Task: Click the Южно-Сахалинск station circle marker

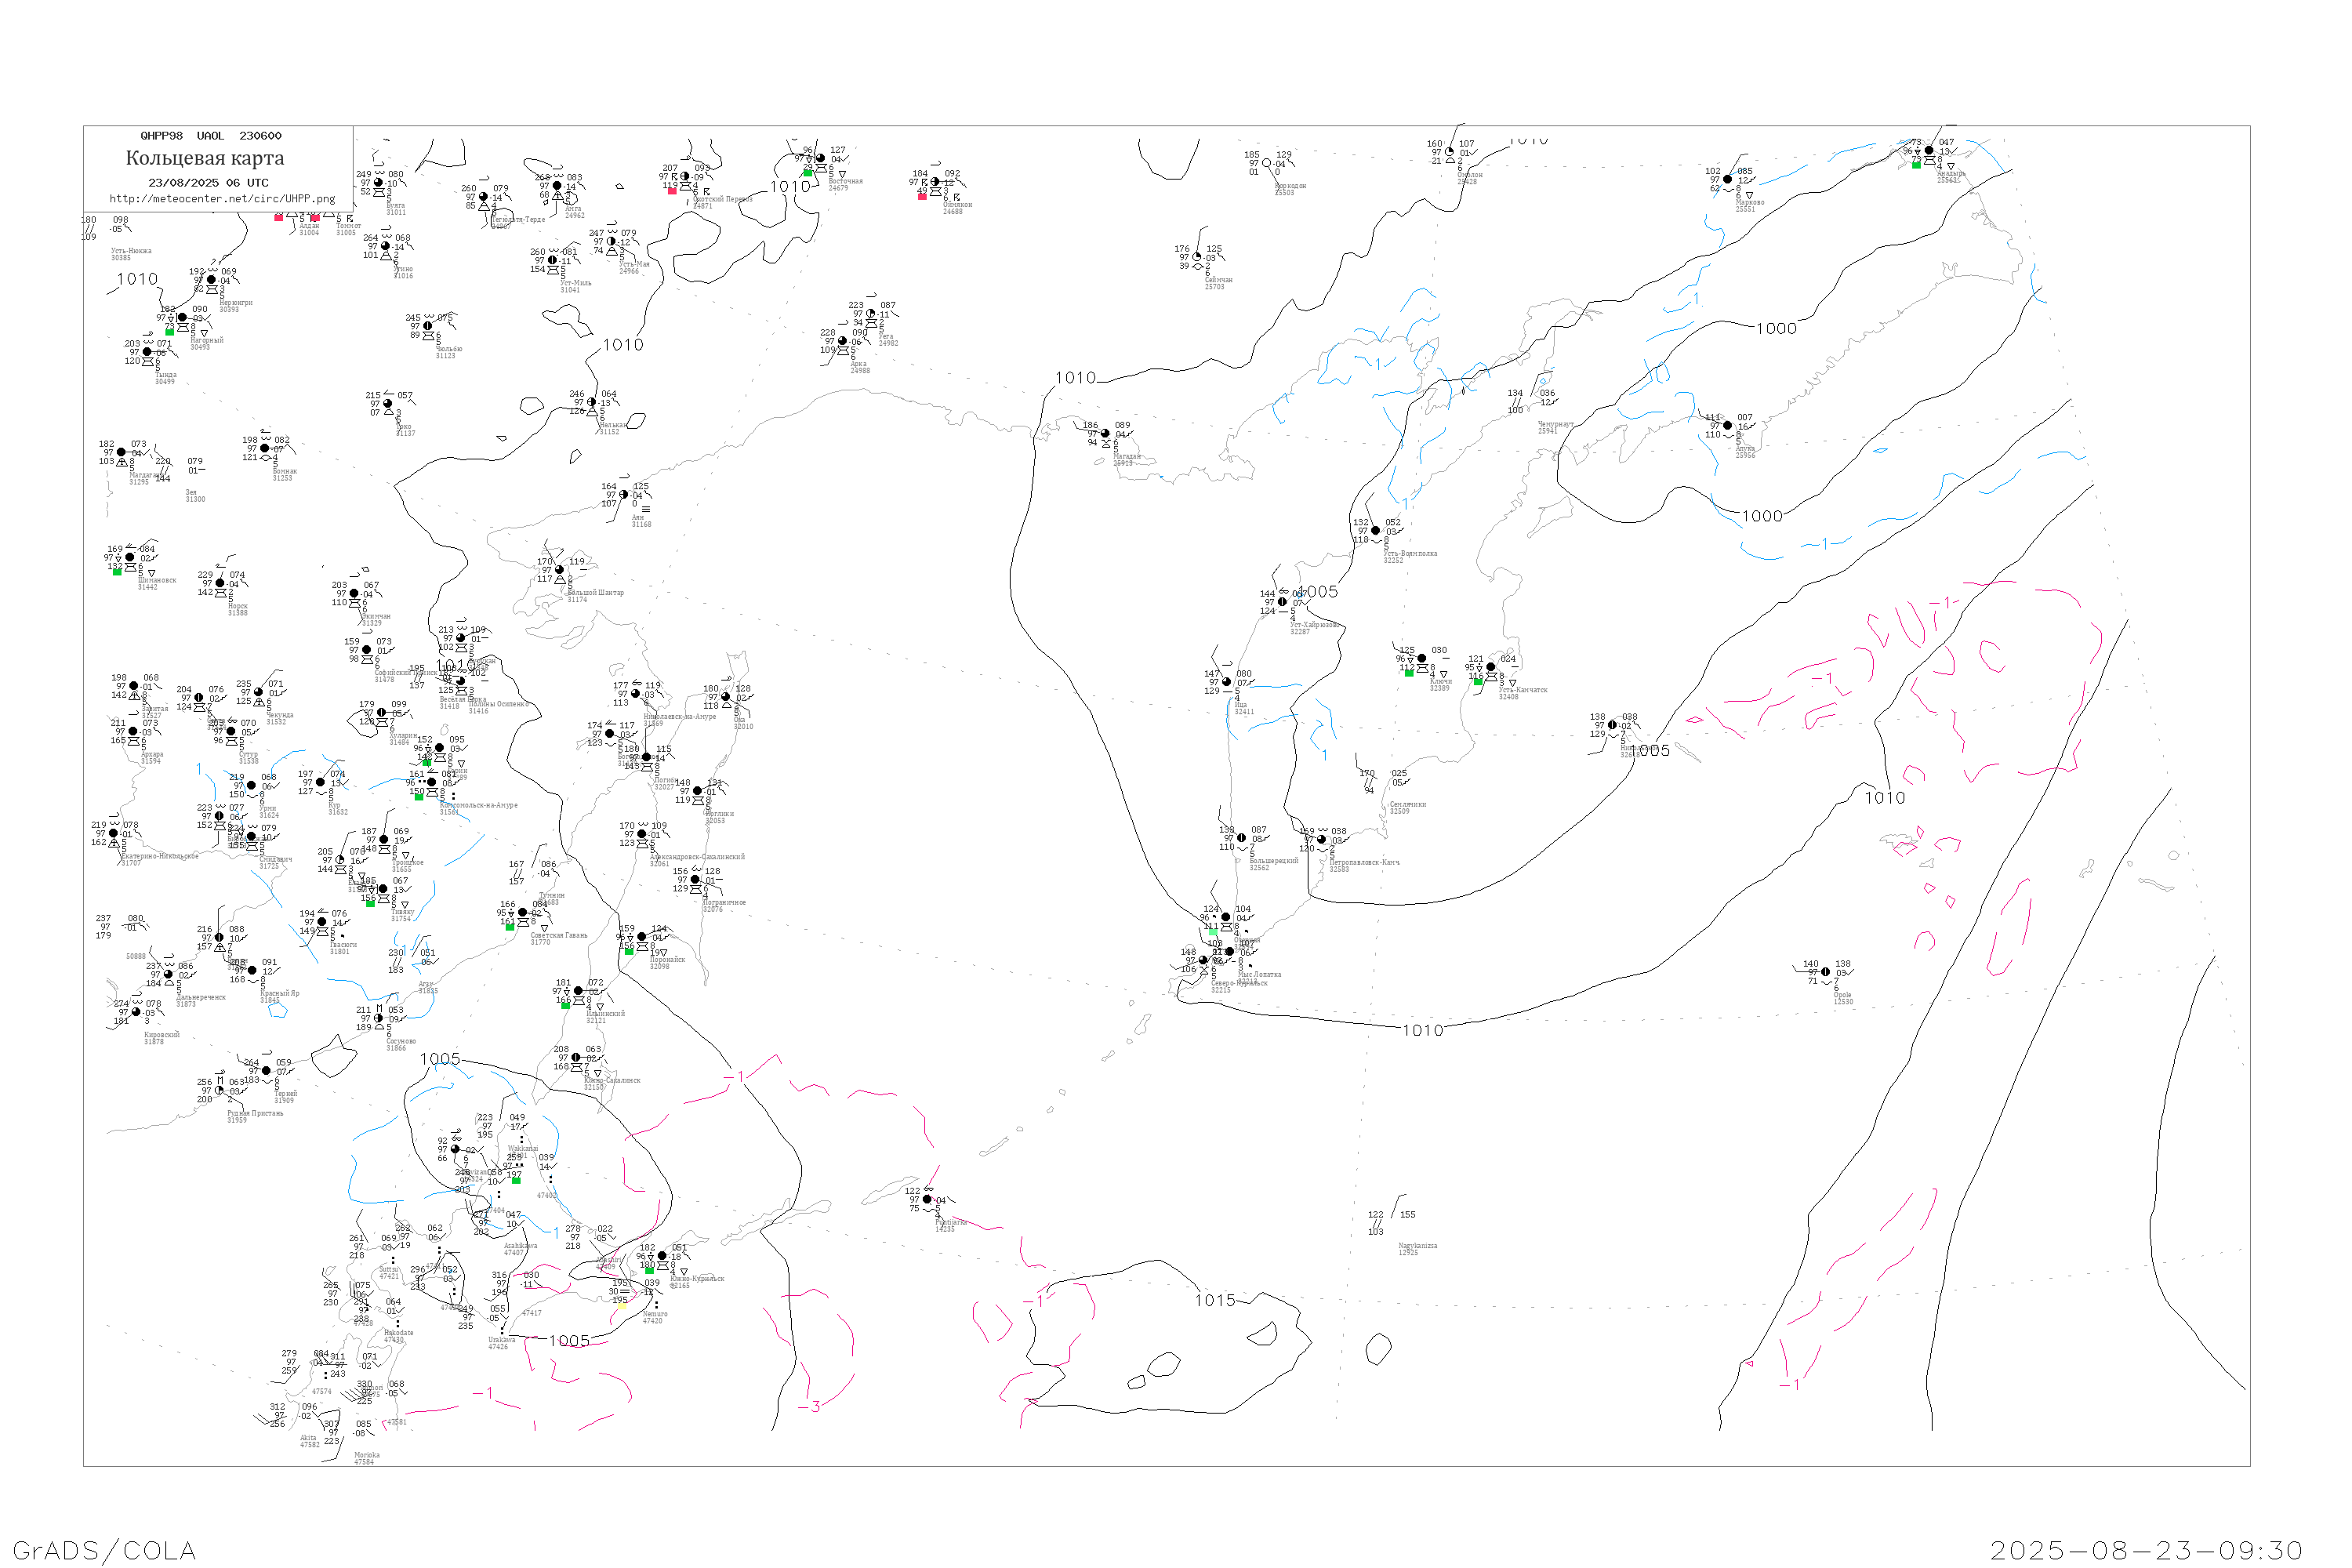Action: 576,1058
